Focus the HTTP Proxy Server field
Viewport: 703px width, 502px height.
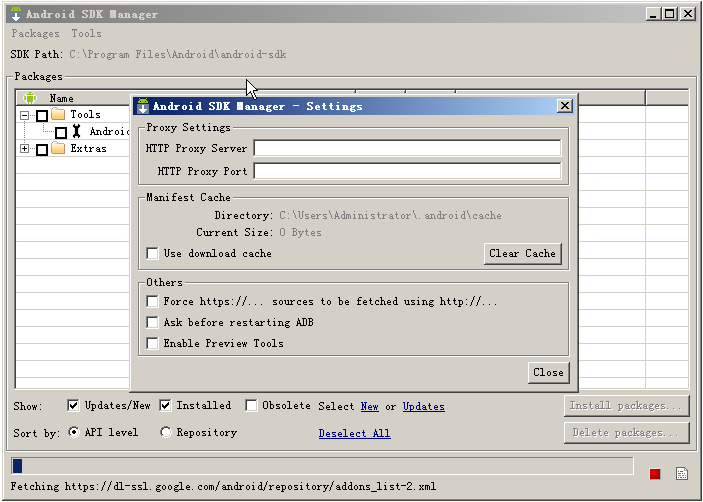pos(407,148)
